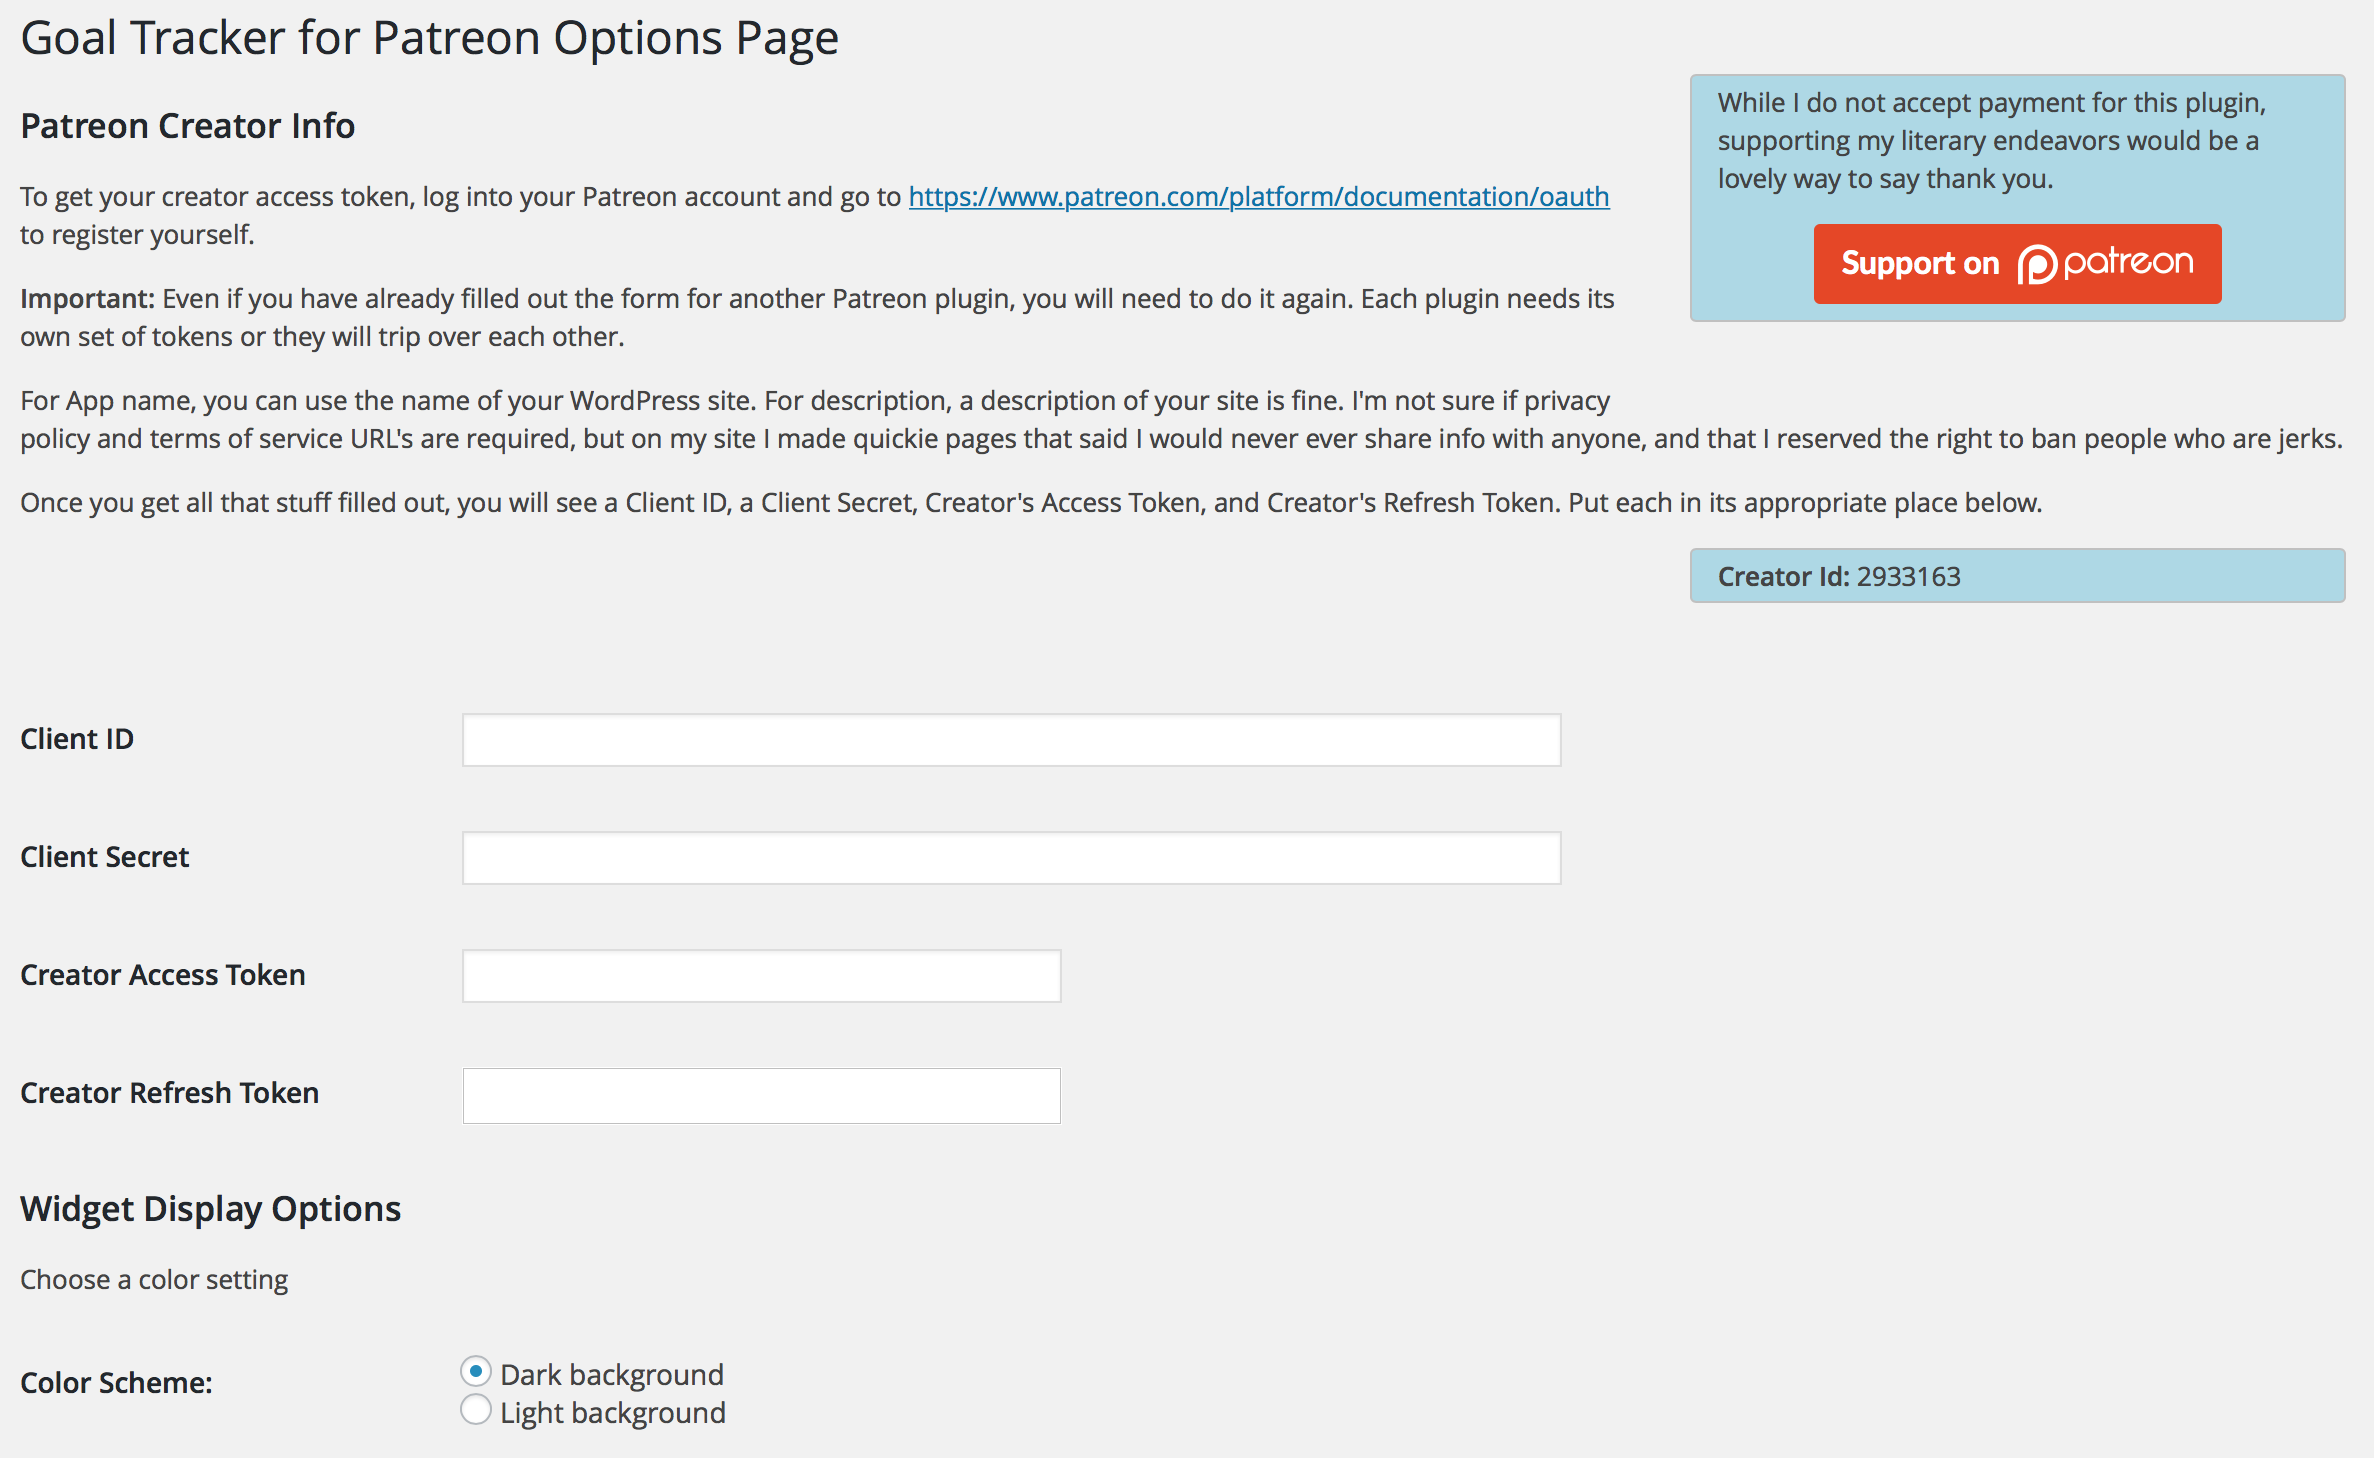Click the Creator Refresh Token label
The width and height of the screenshot is (2374, 1458).
170,1093
